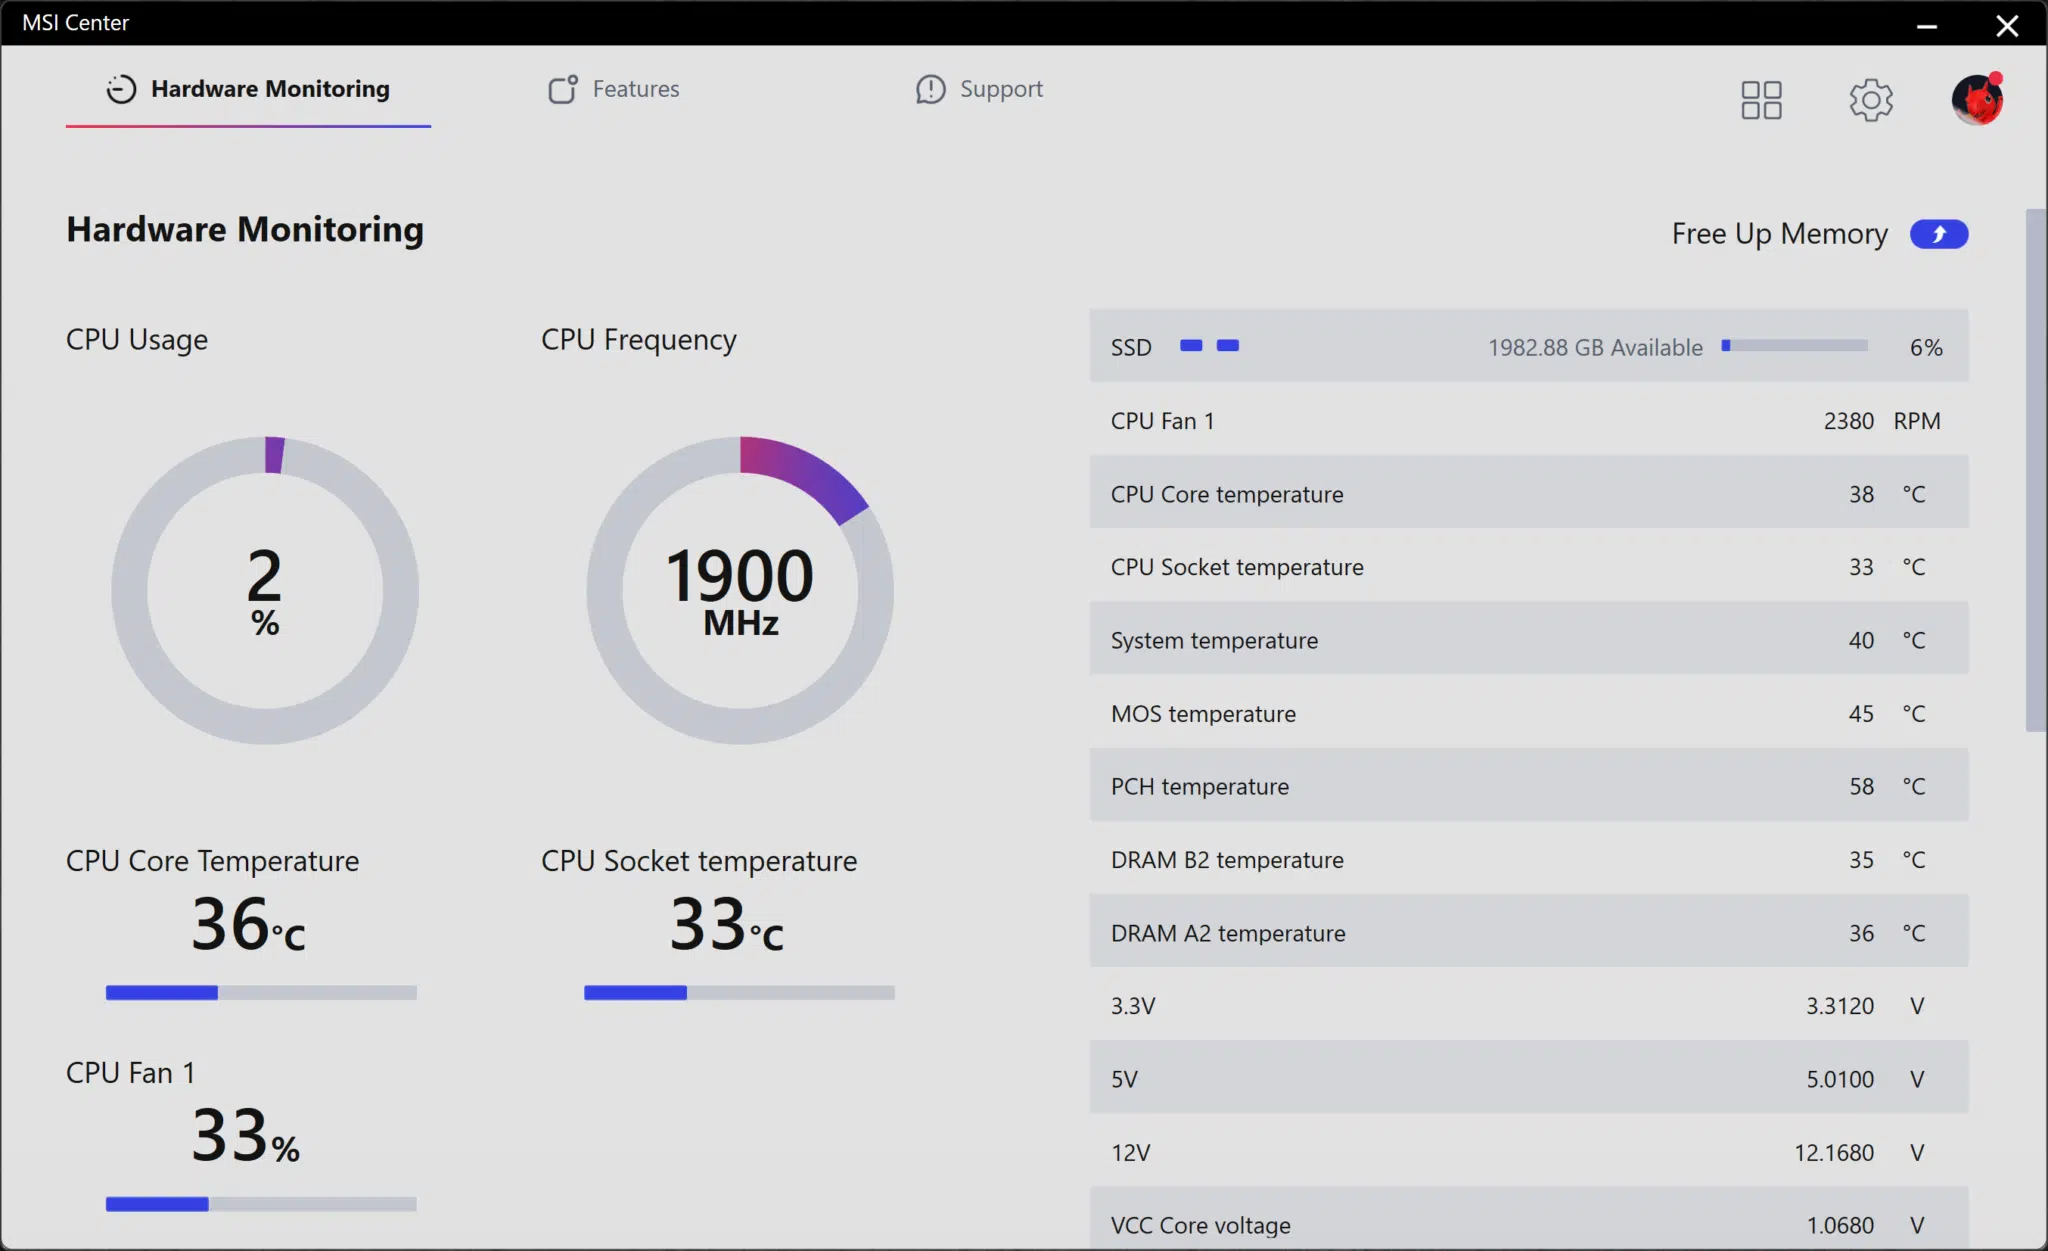Select the System temperature row

pyautogui.click(x=1529, y=639)
